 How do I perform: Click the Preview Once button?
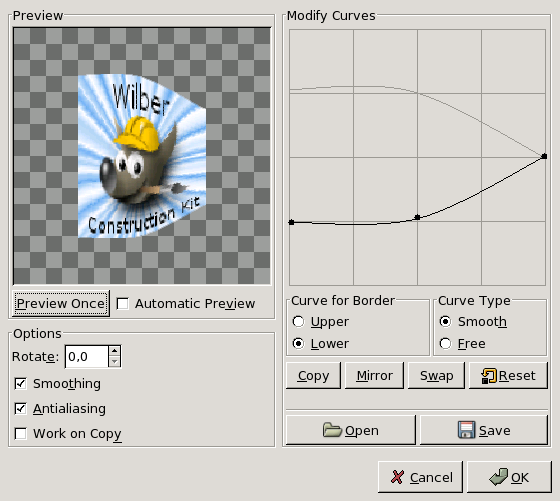pyautogui.click(x=61, y=304)
